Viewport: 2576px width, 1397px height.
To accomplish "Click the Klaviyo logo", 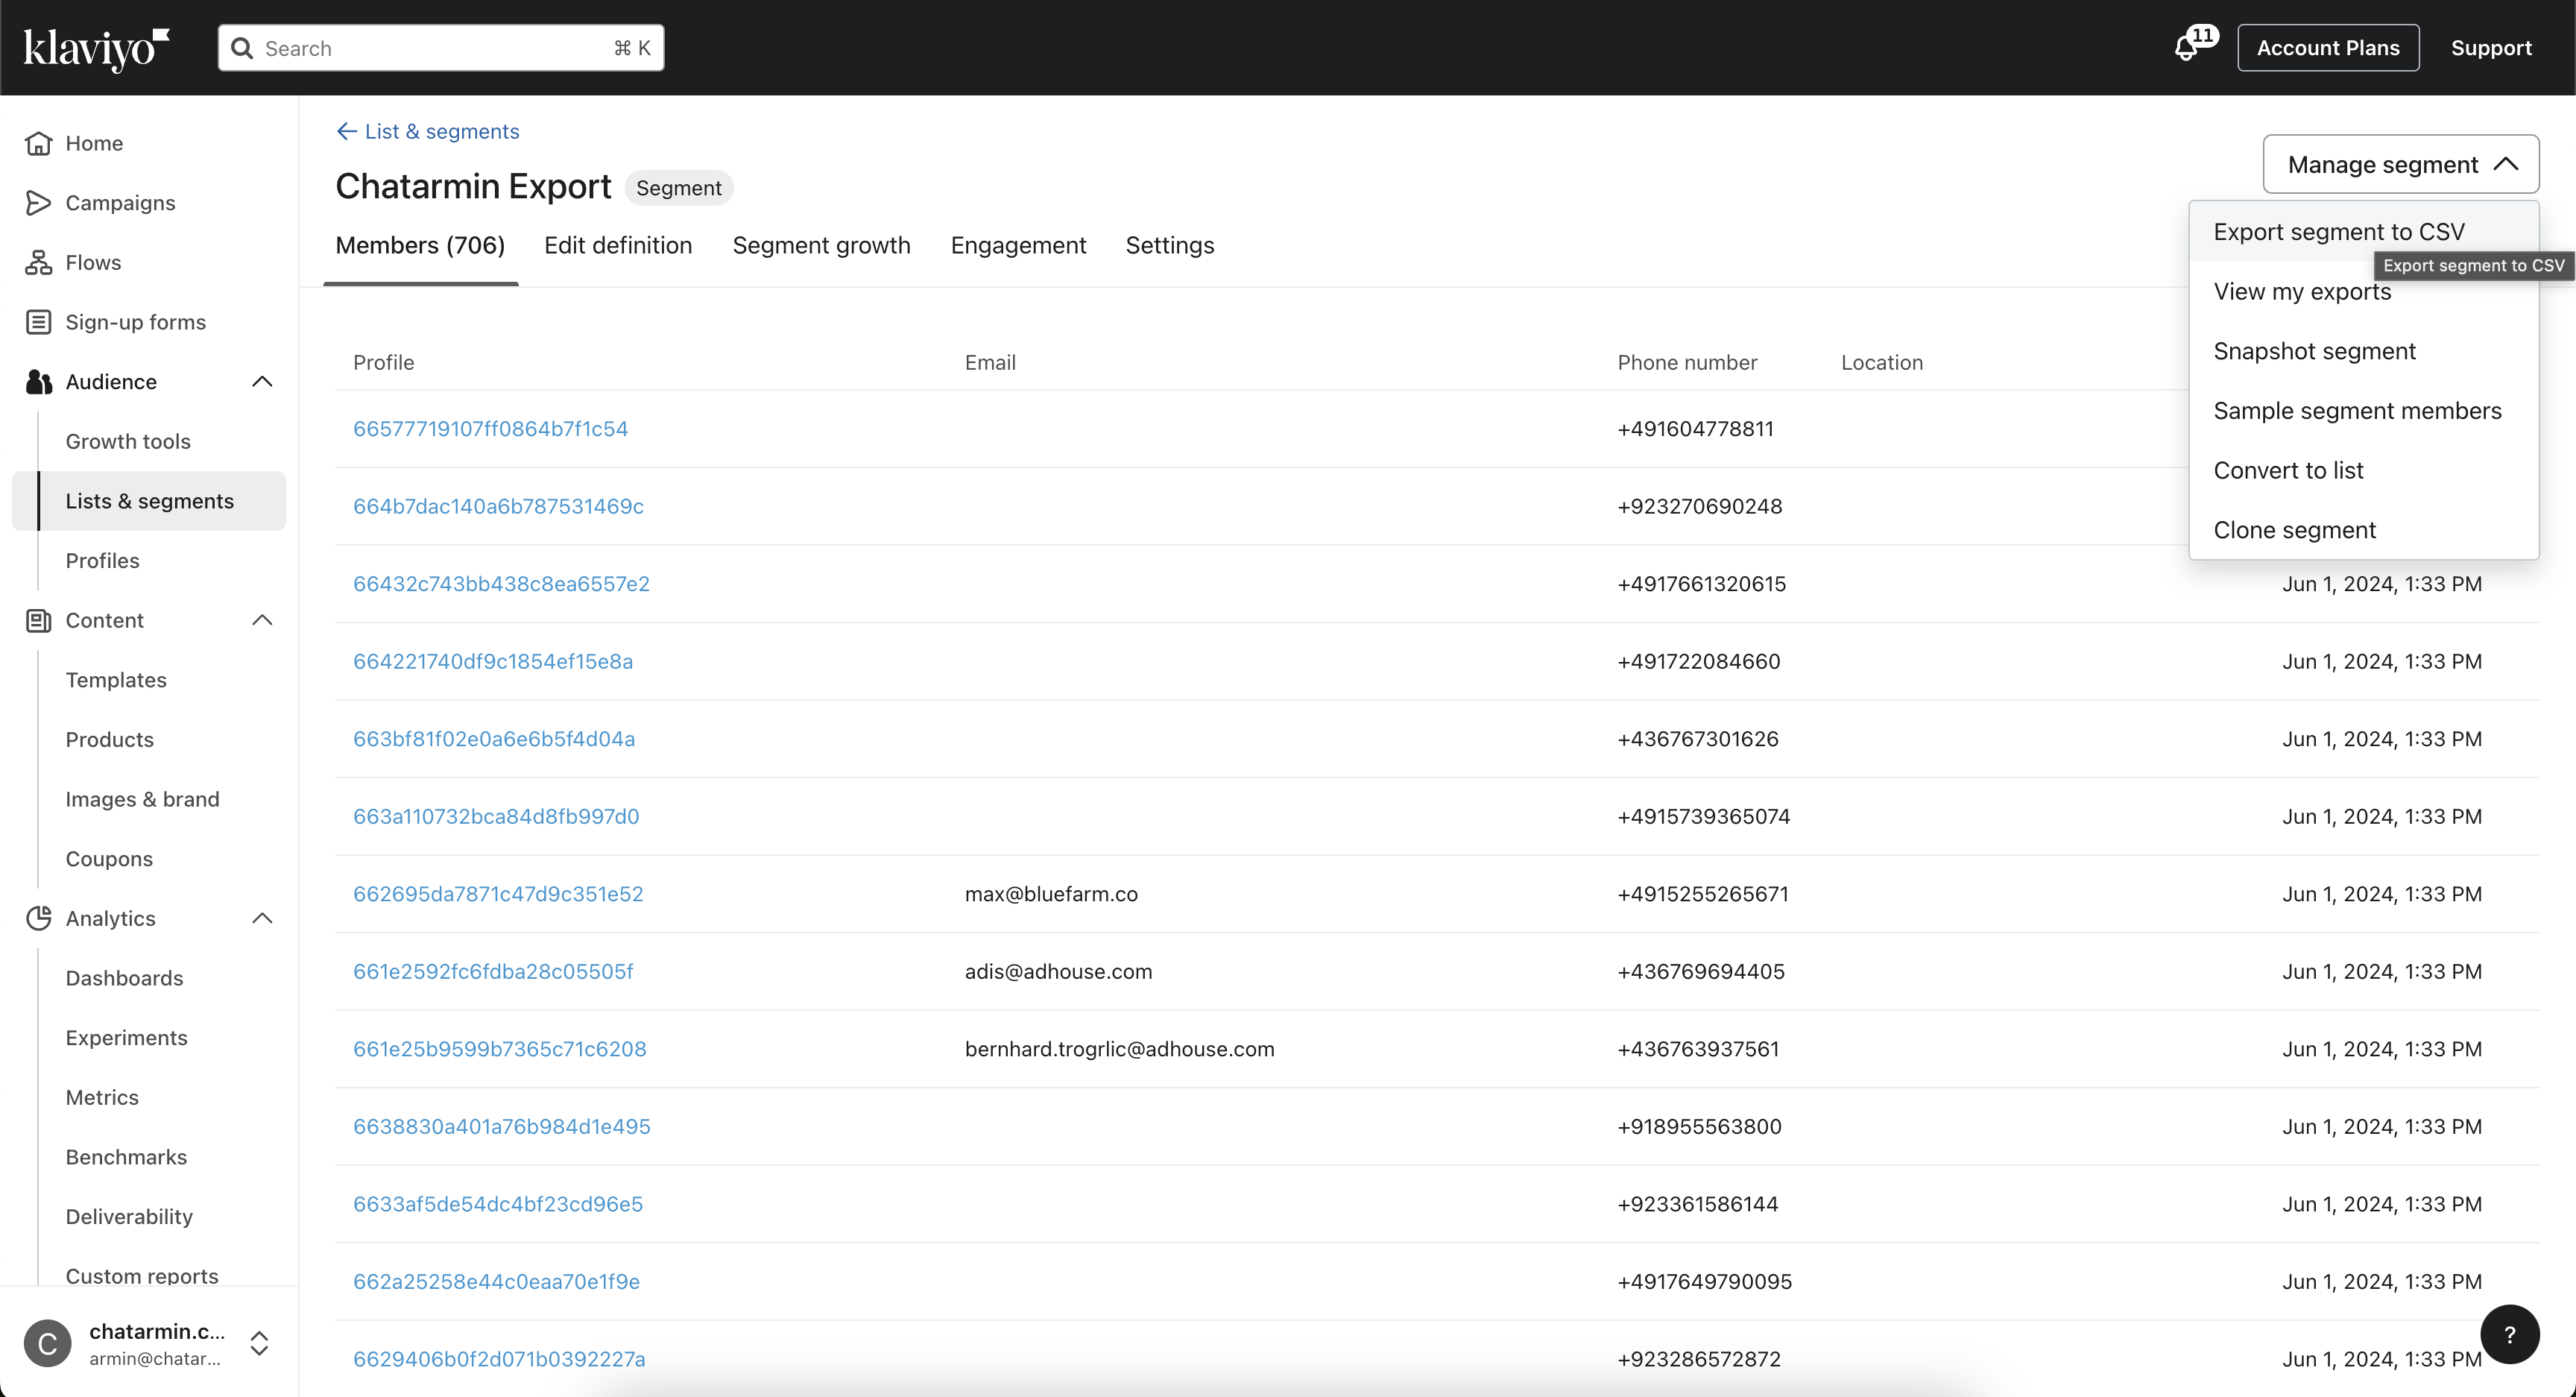I will [96, 48].
